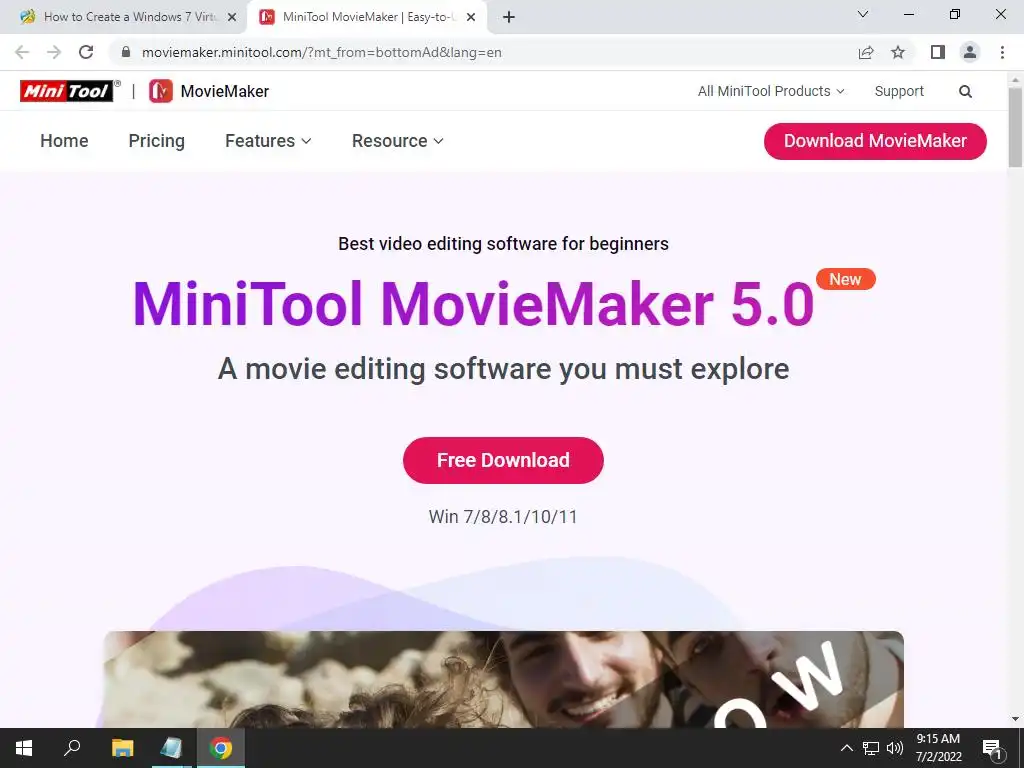Viewport: 1024px width, 768px height.
Task: Click the site search magnifier icon
Action: point(965,91)
